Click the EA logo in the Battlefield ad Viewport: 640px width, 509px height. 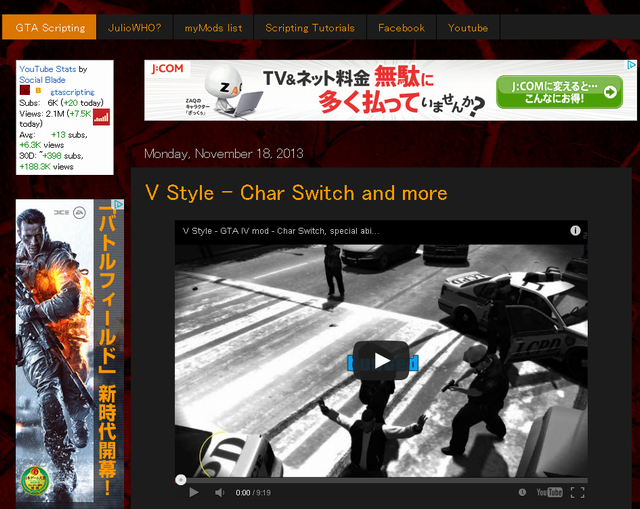pyautogui.click(x=79, y=213)
